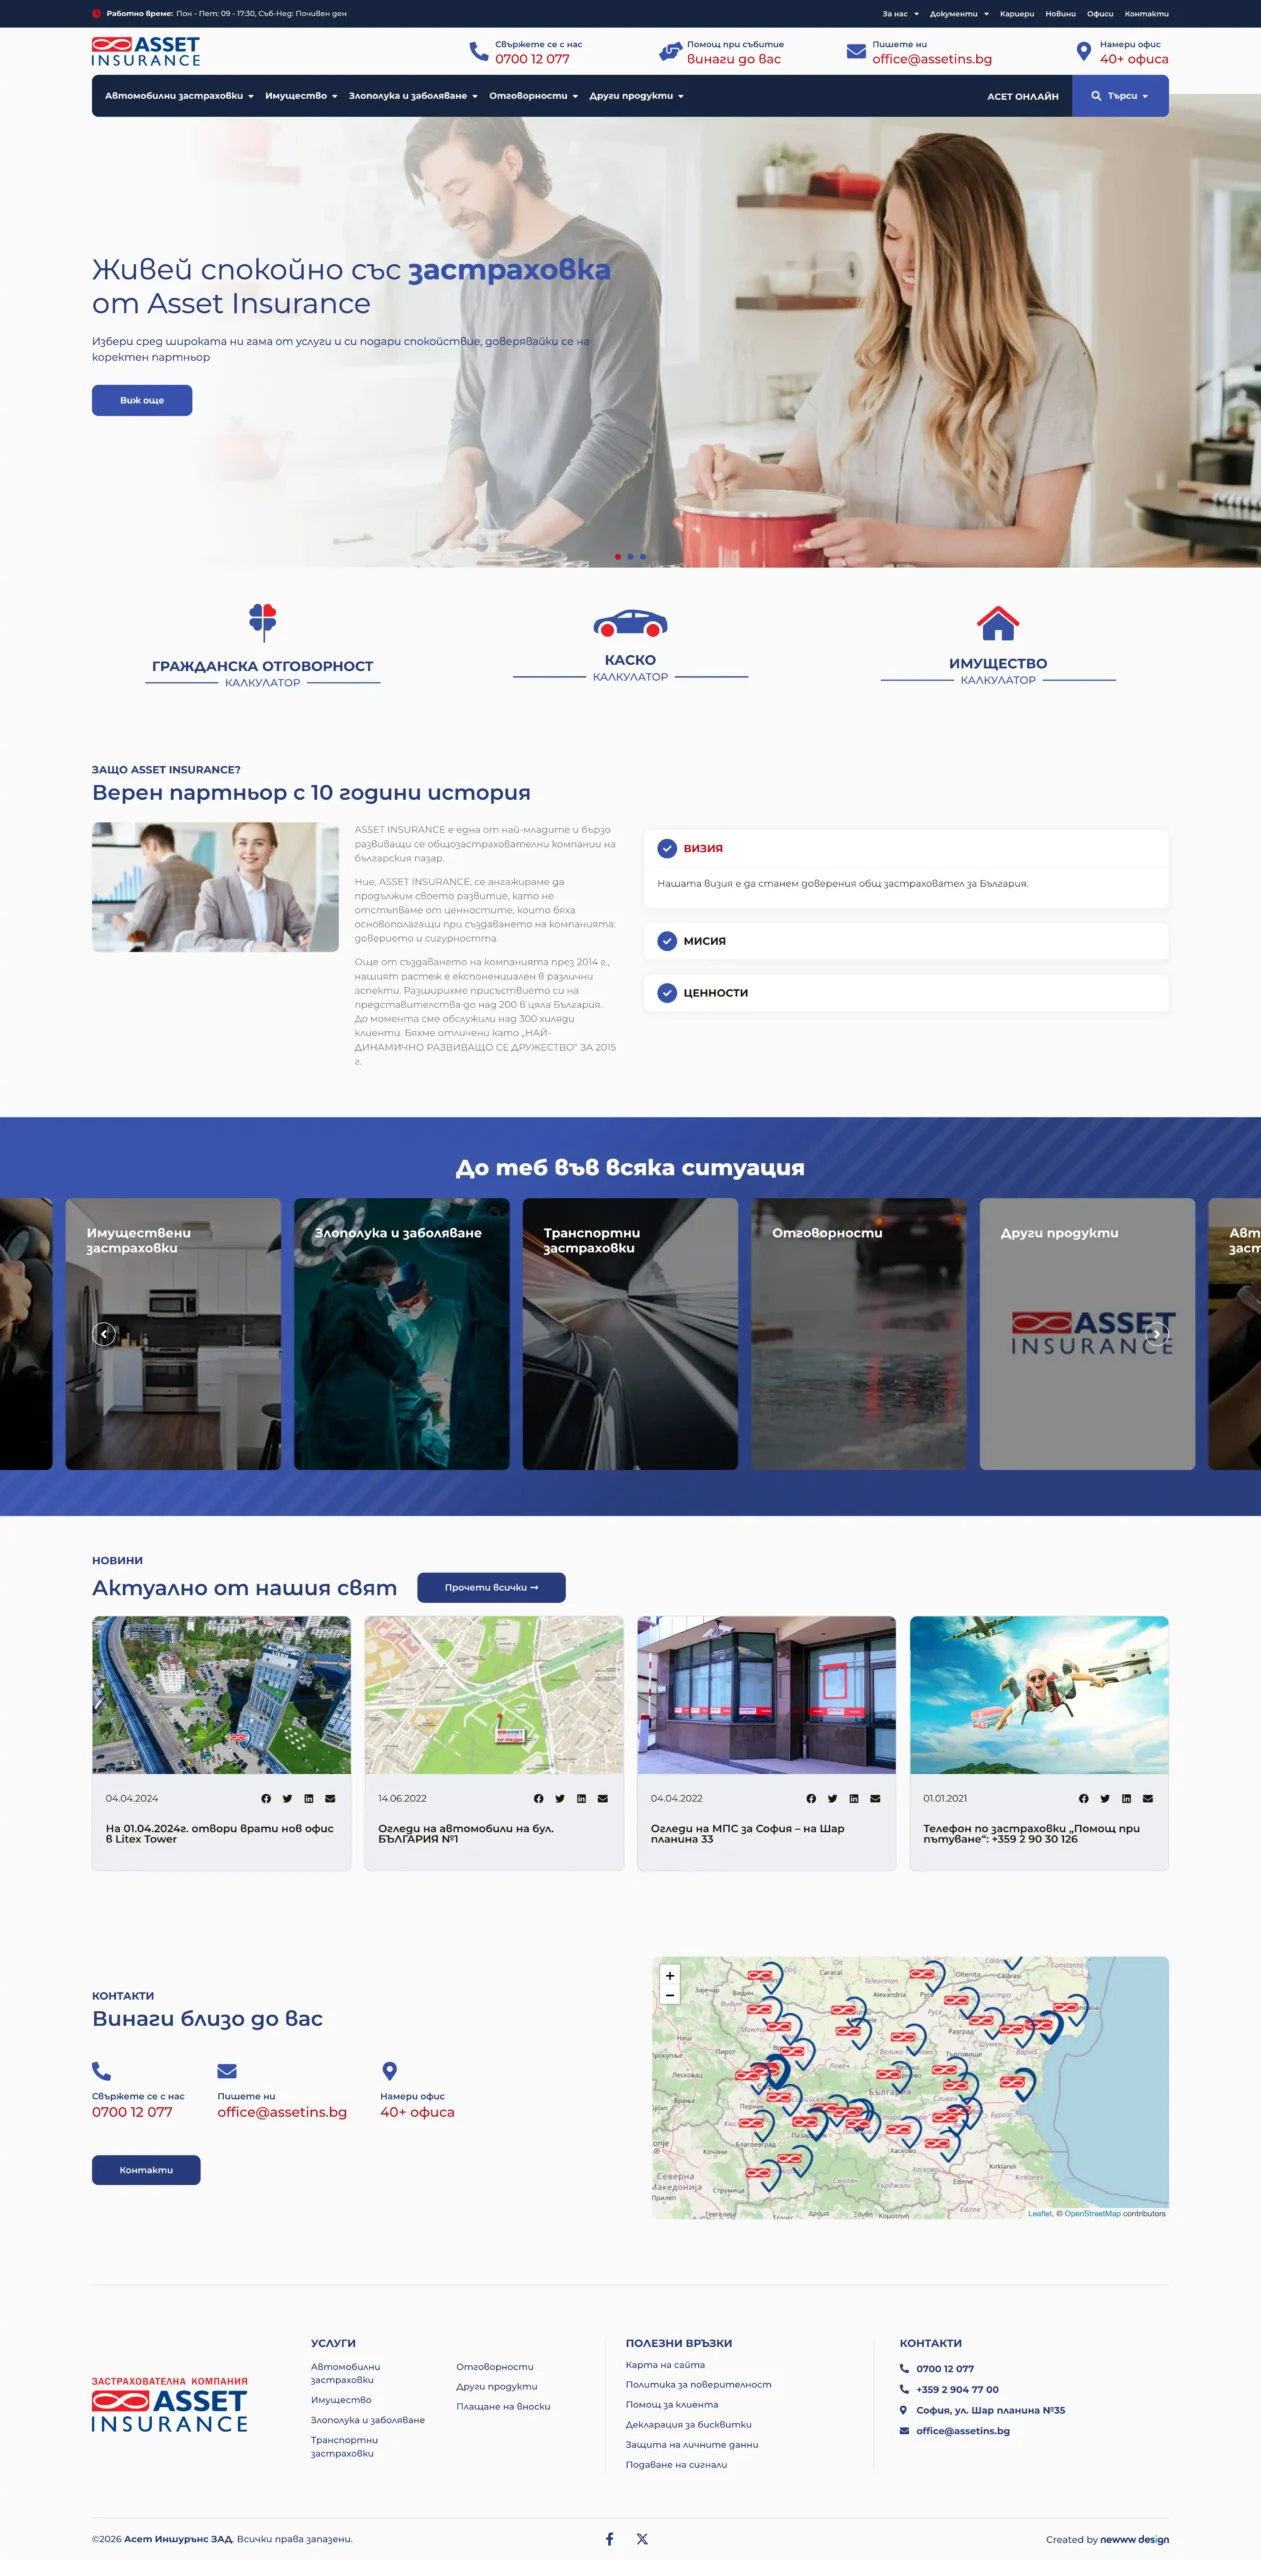Expand the ЦЕННОСТИ accordion item
Screen dimensions: 1261x2560
pos(906,993)
